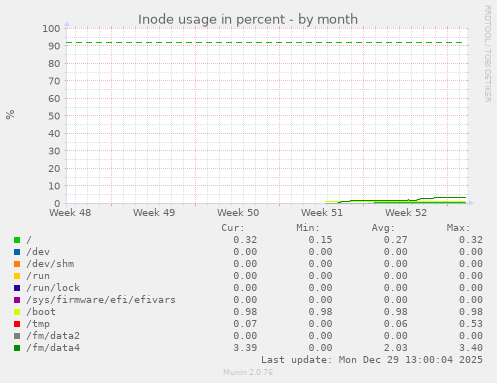497x383 pixels.
Task: Click the 'Week 50' x-axis label
Action: 238,213
